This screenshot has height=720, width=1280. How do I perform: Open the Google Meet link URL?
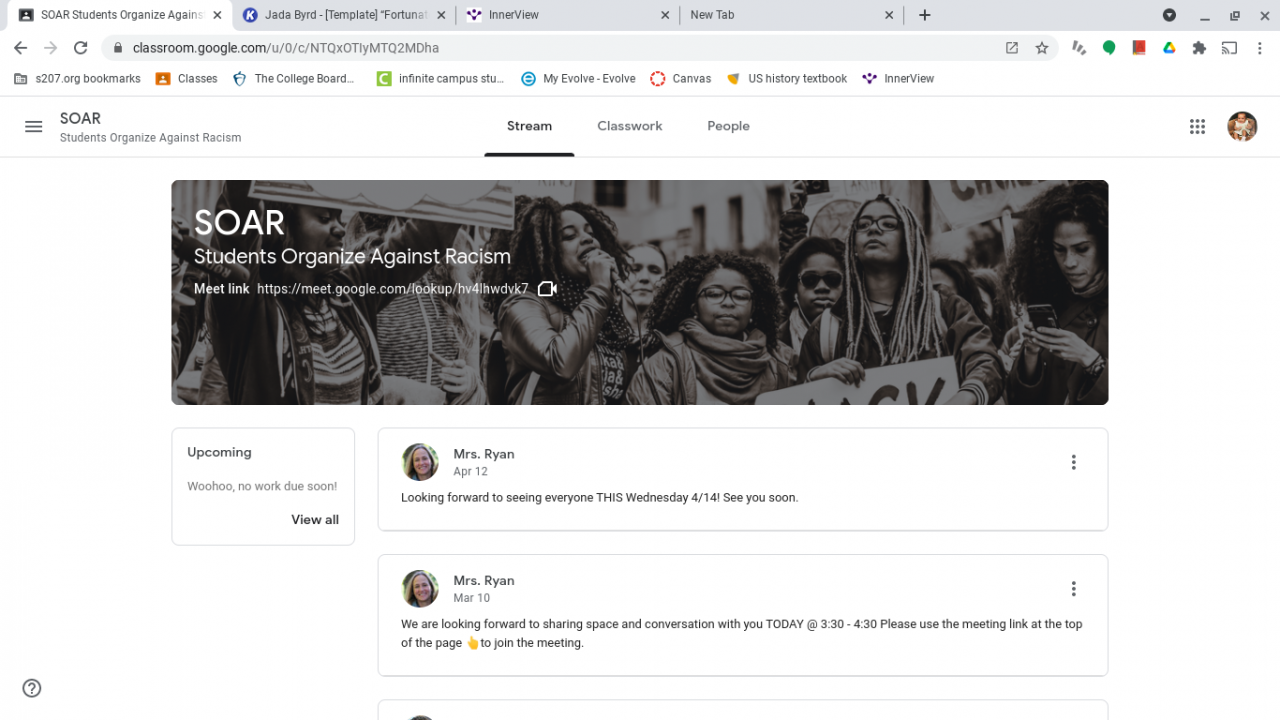click(392, 289)
